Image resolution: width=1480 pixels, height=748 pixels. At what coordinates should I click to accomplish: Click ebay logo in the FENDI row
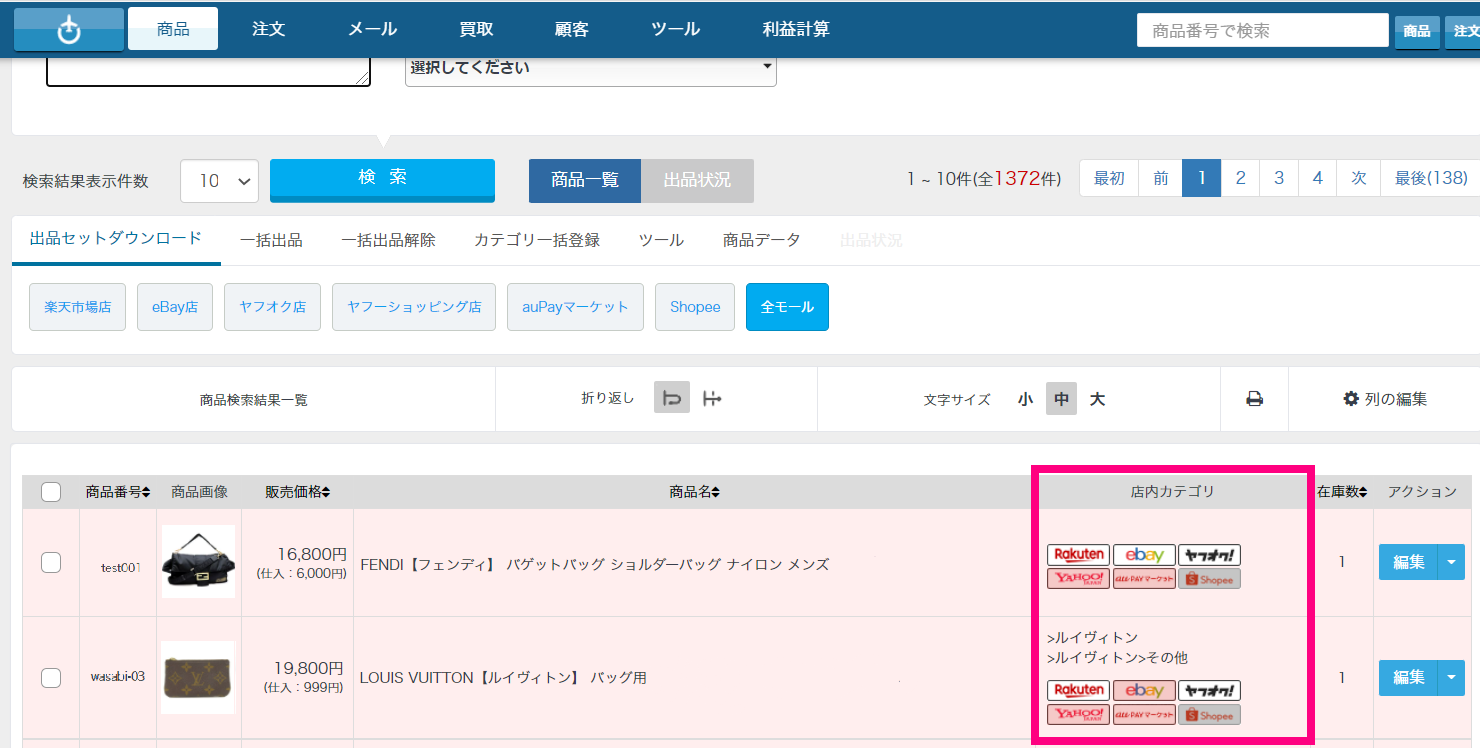pyautogui.click(x=1144, y=555)
